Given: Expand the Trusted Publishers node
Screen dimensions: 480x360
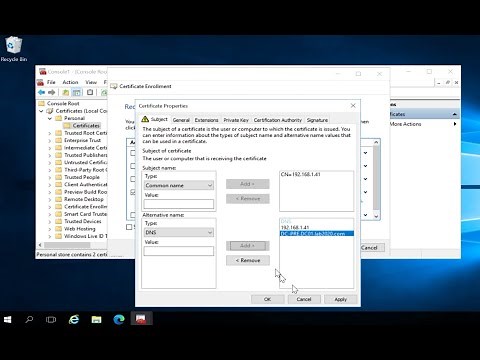Looking at the screenshot, I should click(x=50, y=155).
